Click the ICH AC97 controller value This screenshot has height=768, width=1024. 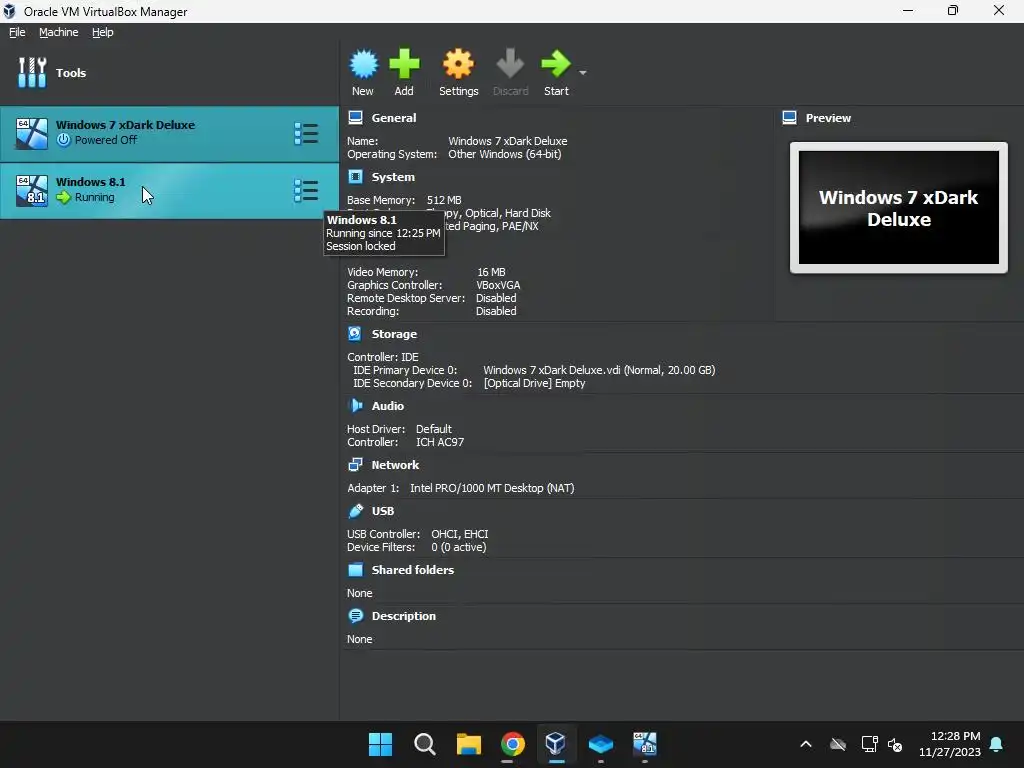(440, 442)
